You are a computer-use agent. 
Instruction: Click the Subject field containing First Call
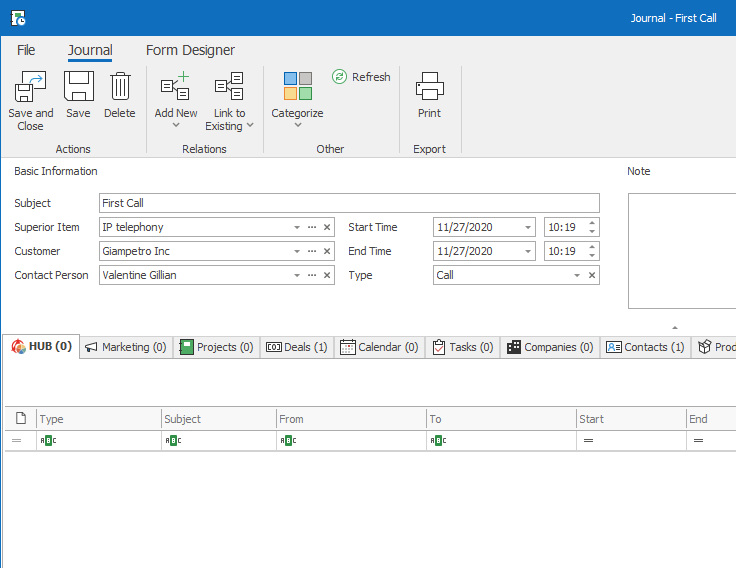[349, 203]
